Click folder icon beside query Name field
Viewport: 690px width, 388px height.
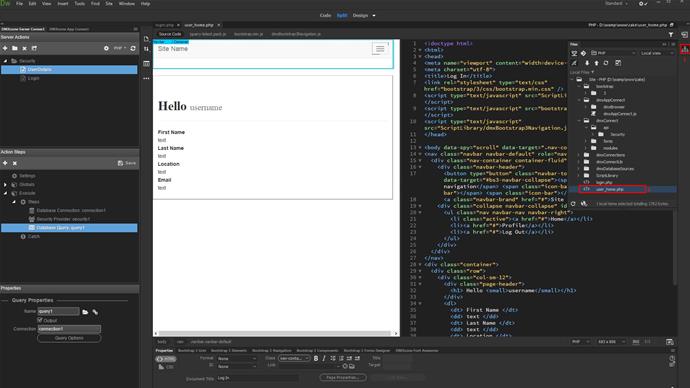click(85, 312)
